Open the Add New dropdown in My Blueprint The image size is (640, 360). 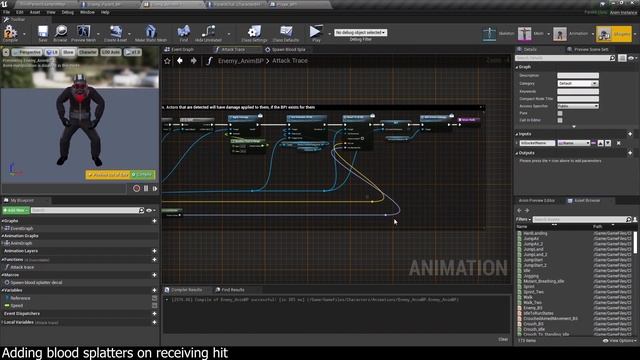(16, 210)
